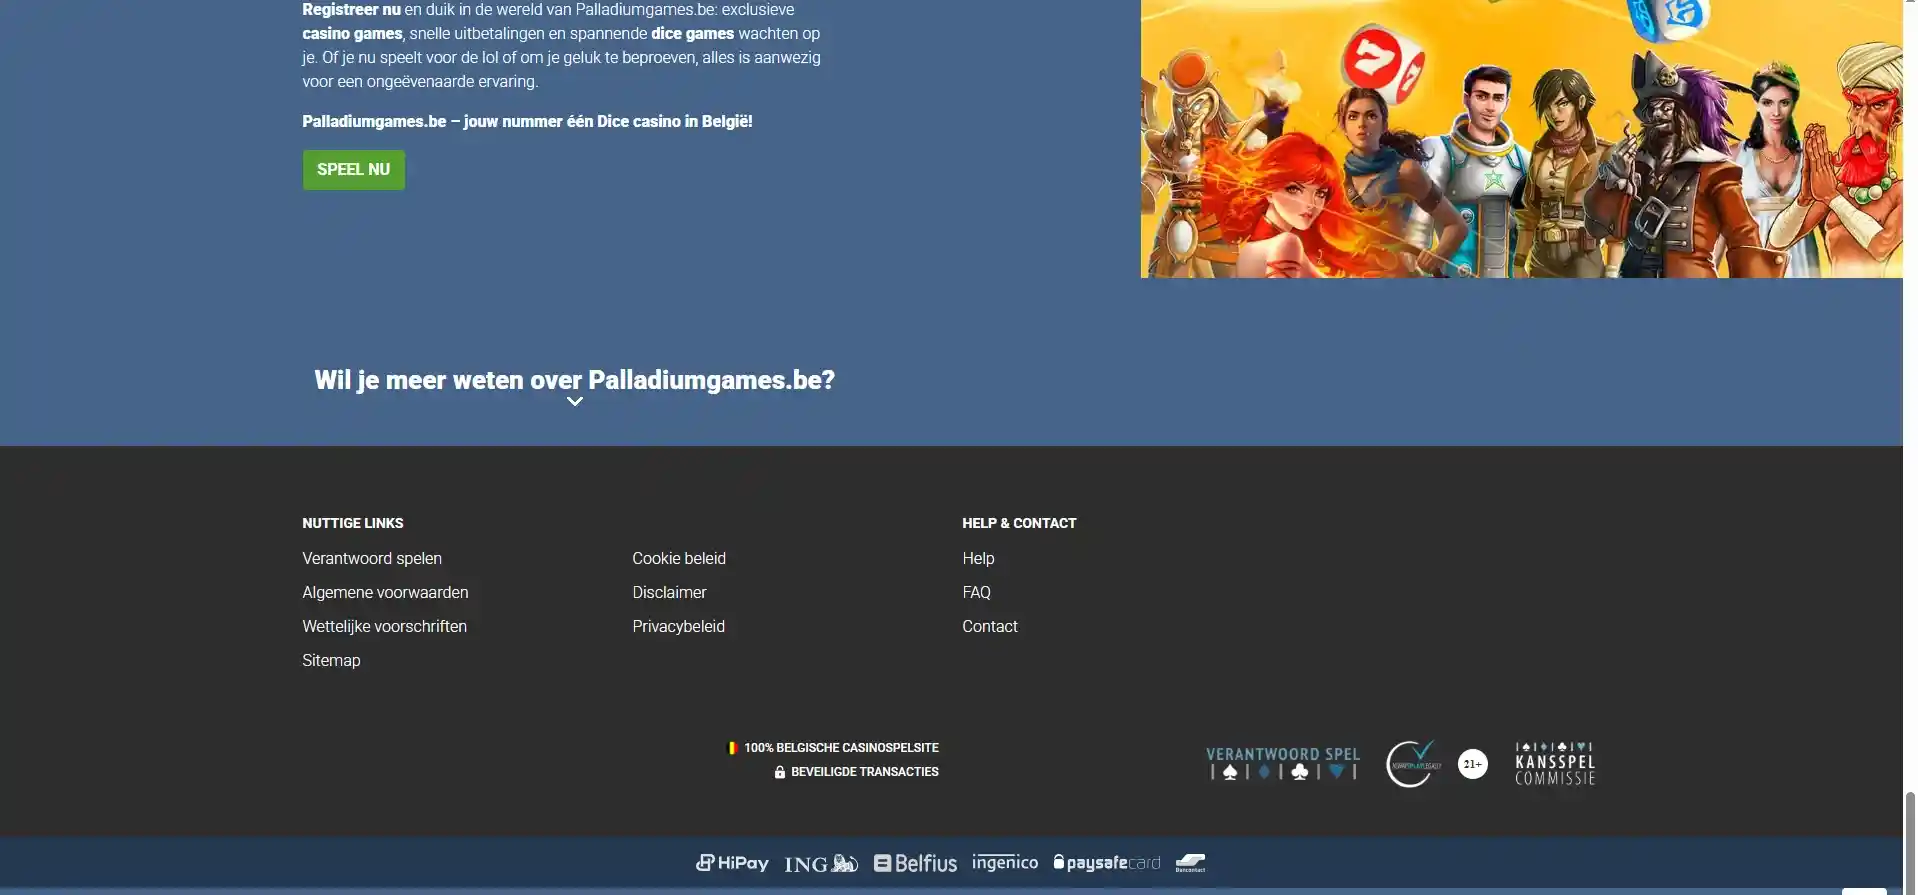1918x895 pixels.
Task: Click the Bancontact logo
Action: pos(1190,863)
